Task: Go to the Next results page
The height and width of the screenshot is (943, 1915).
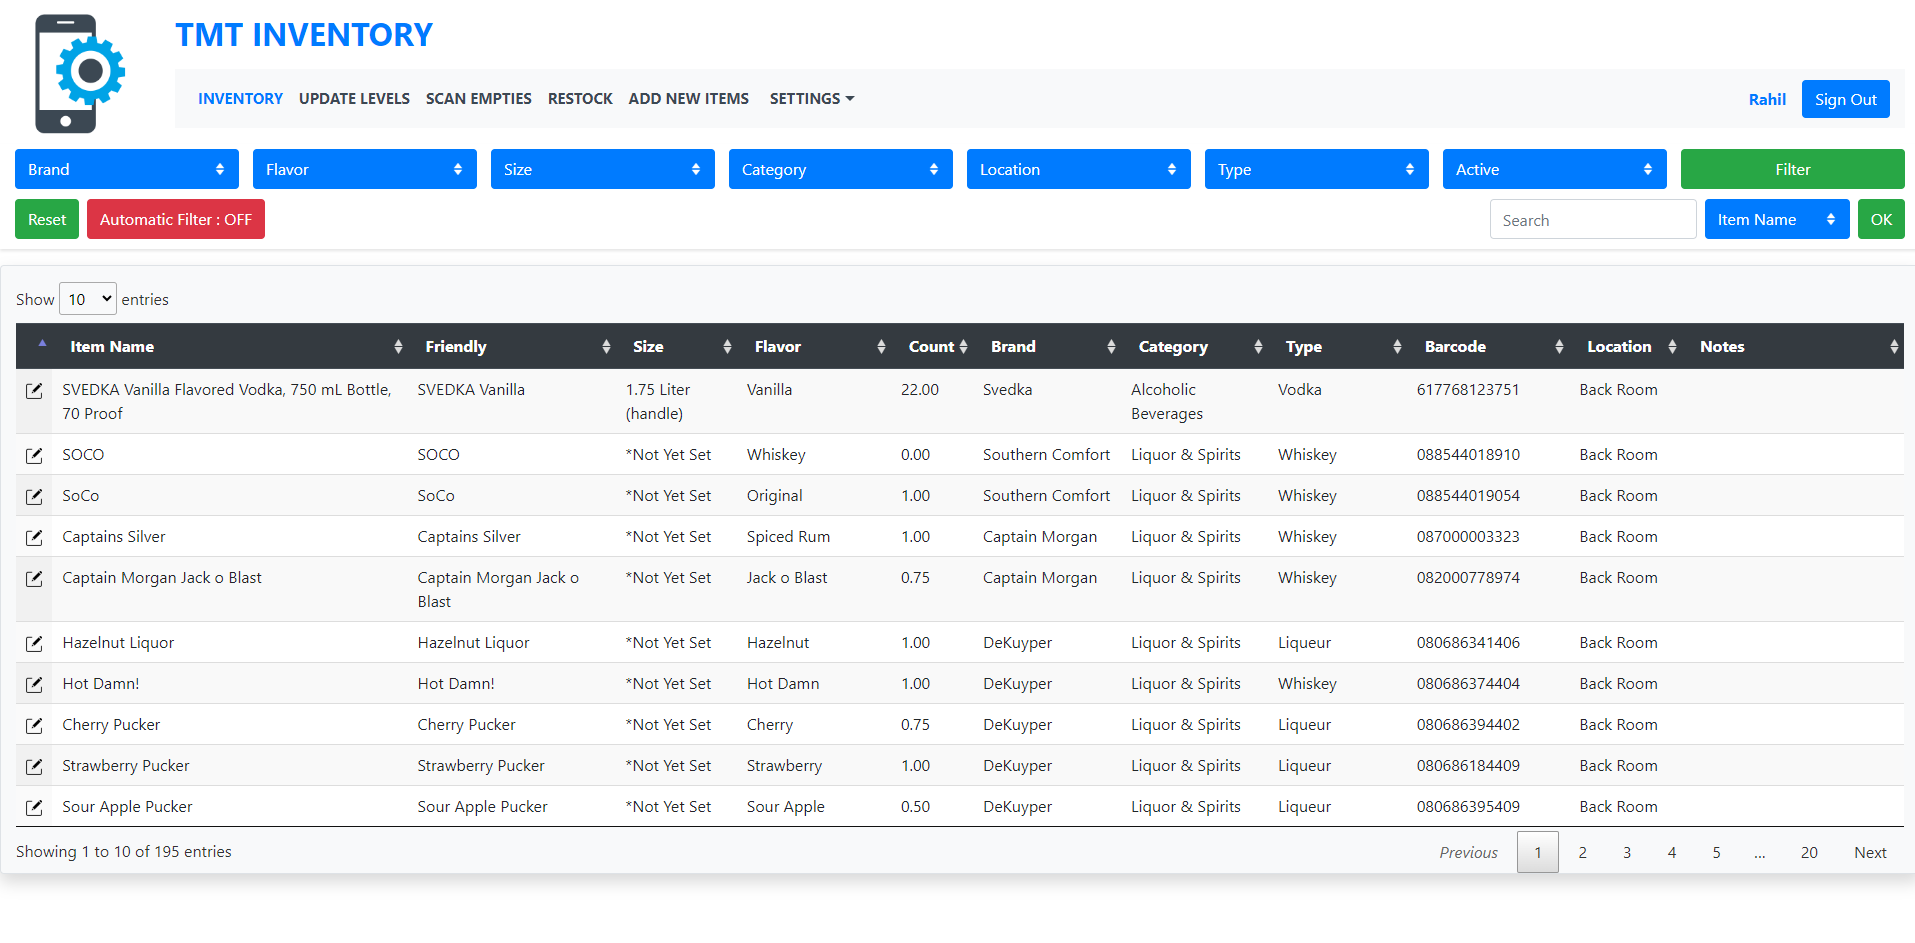Action: [x=1870, y=852]
